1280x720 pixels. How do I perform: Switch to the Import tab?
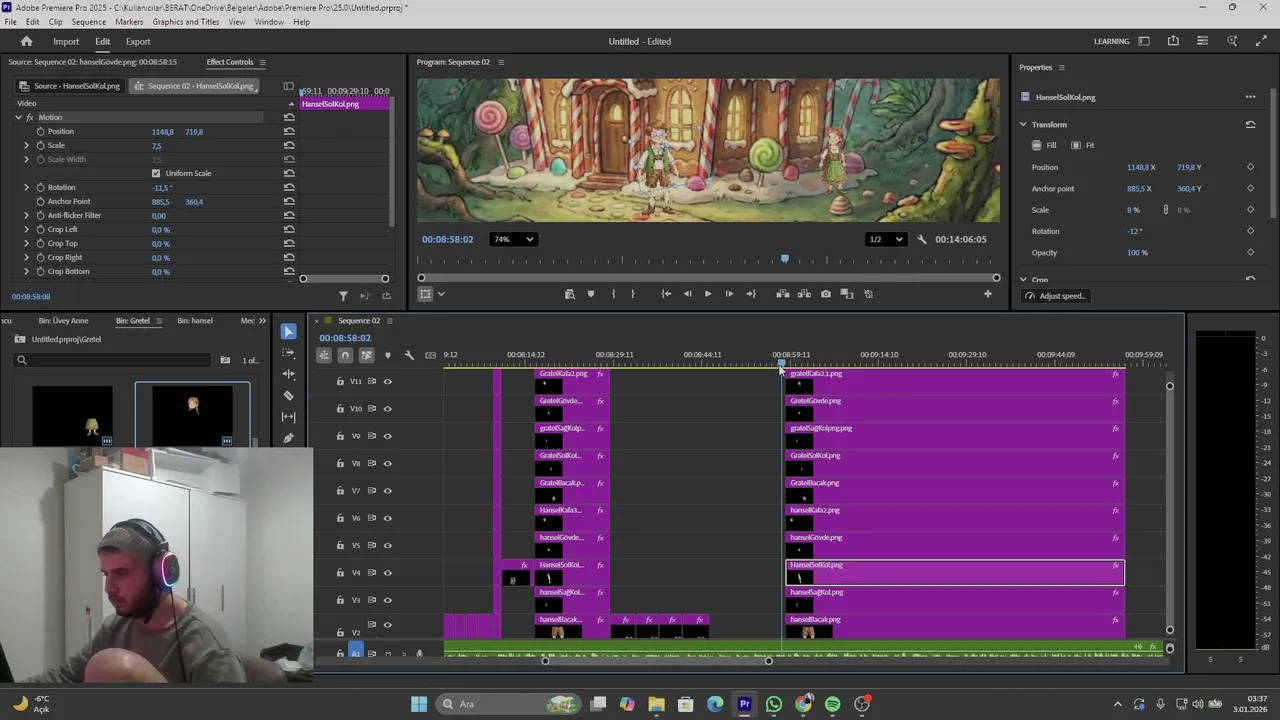(66, 41)
